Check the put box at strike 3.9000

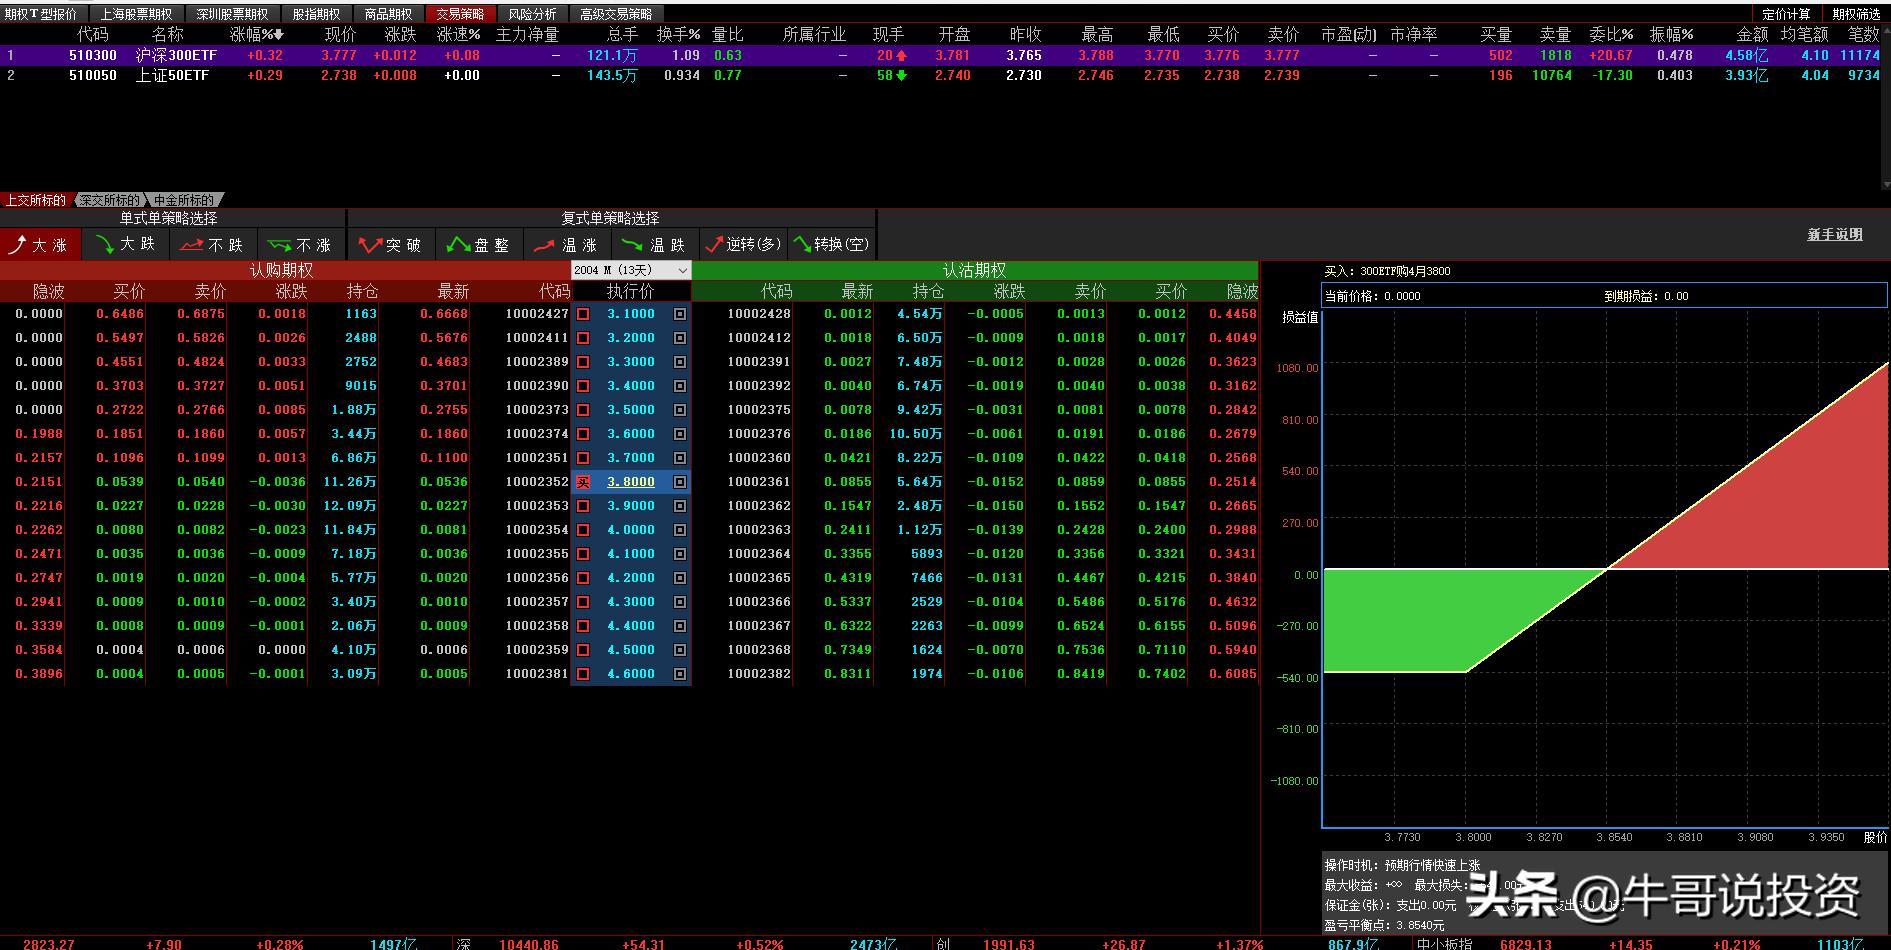680,506
